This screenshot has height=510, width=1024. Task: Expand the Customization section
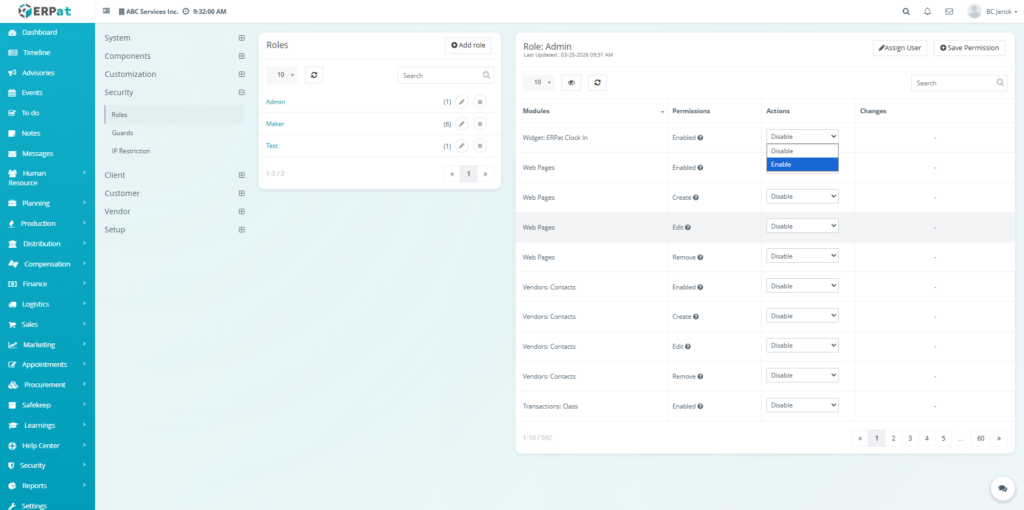point(241,74)
